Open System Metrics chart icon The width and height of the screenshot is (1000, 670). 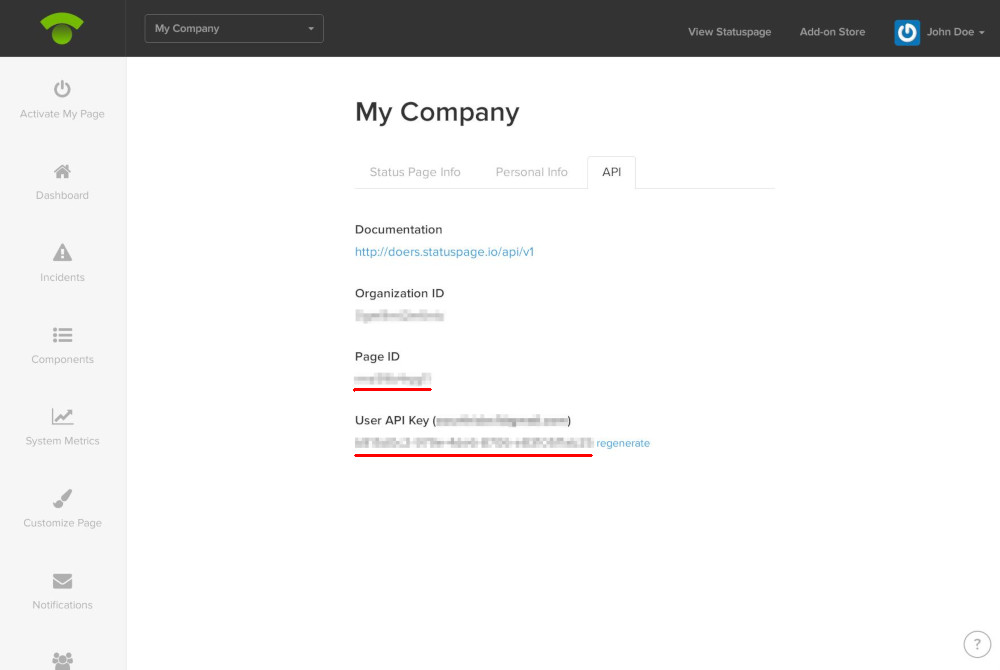[62, 416]
